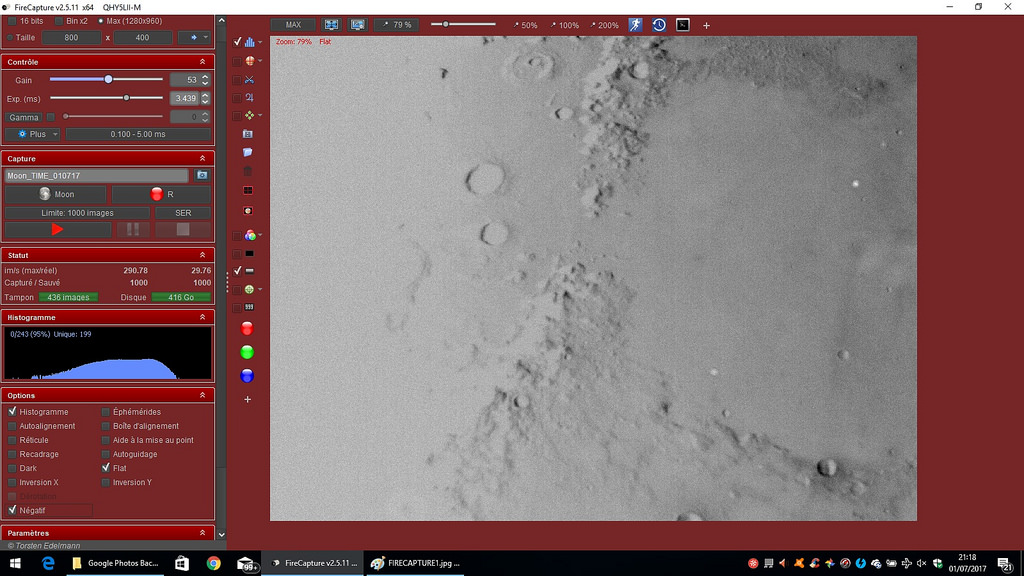The height and width of the screenshot is (576, 1024).
Task: Collapse the Contrôle panel
Action: (204, 62)
